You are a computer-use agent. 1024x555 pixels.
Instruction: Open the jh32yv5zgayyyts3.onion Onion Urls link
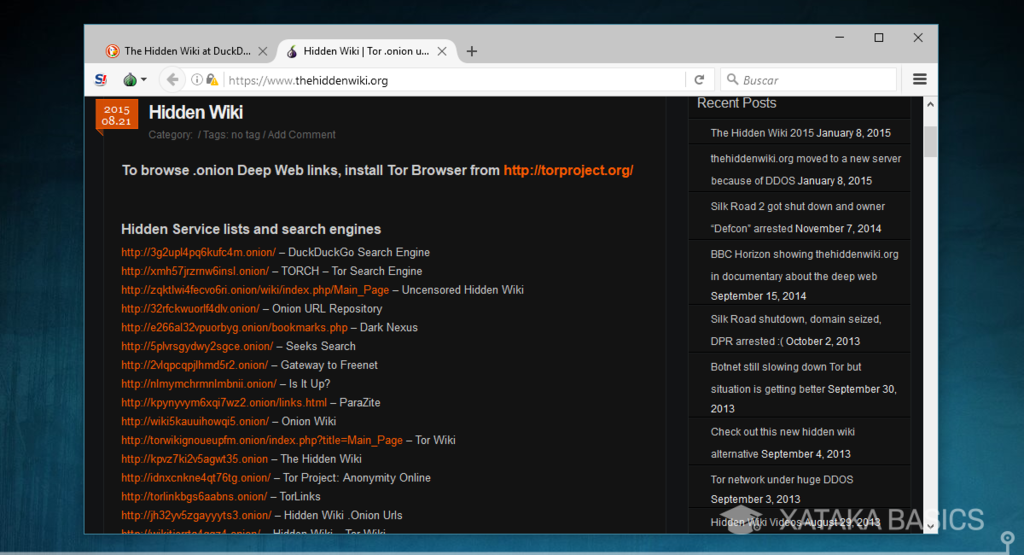[197, 516]
